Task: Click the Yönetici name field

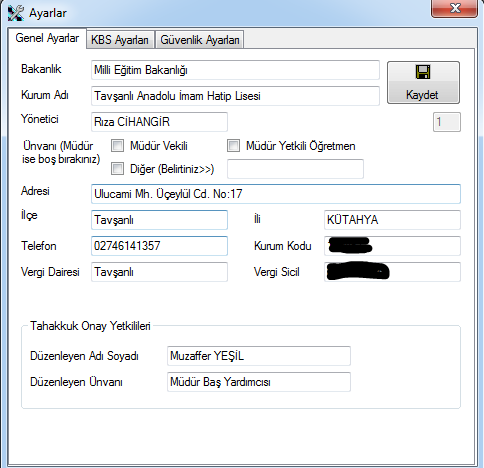Action: tap(159, 122)
